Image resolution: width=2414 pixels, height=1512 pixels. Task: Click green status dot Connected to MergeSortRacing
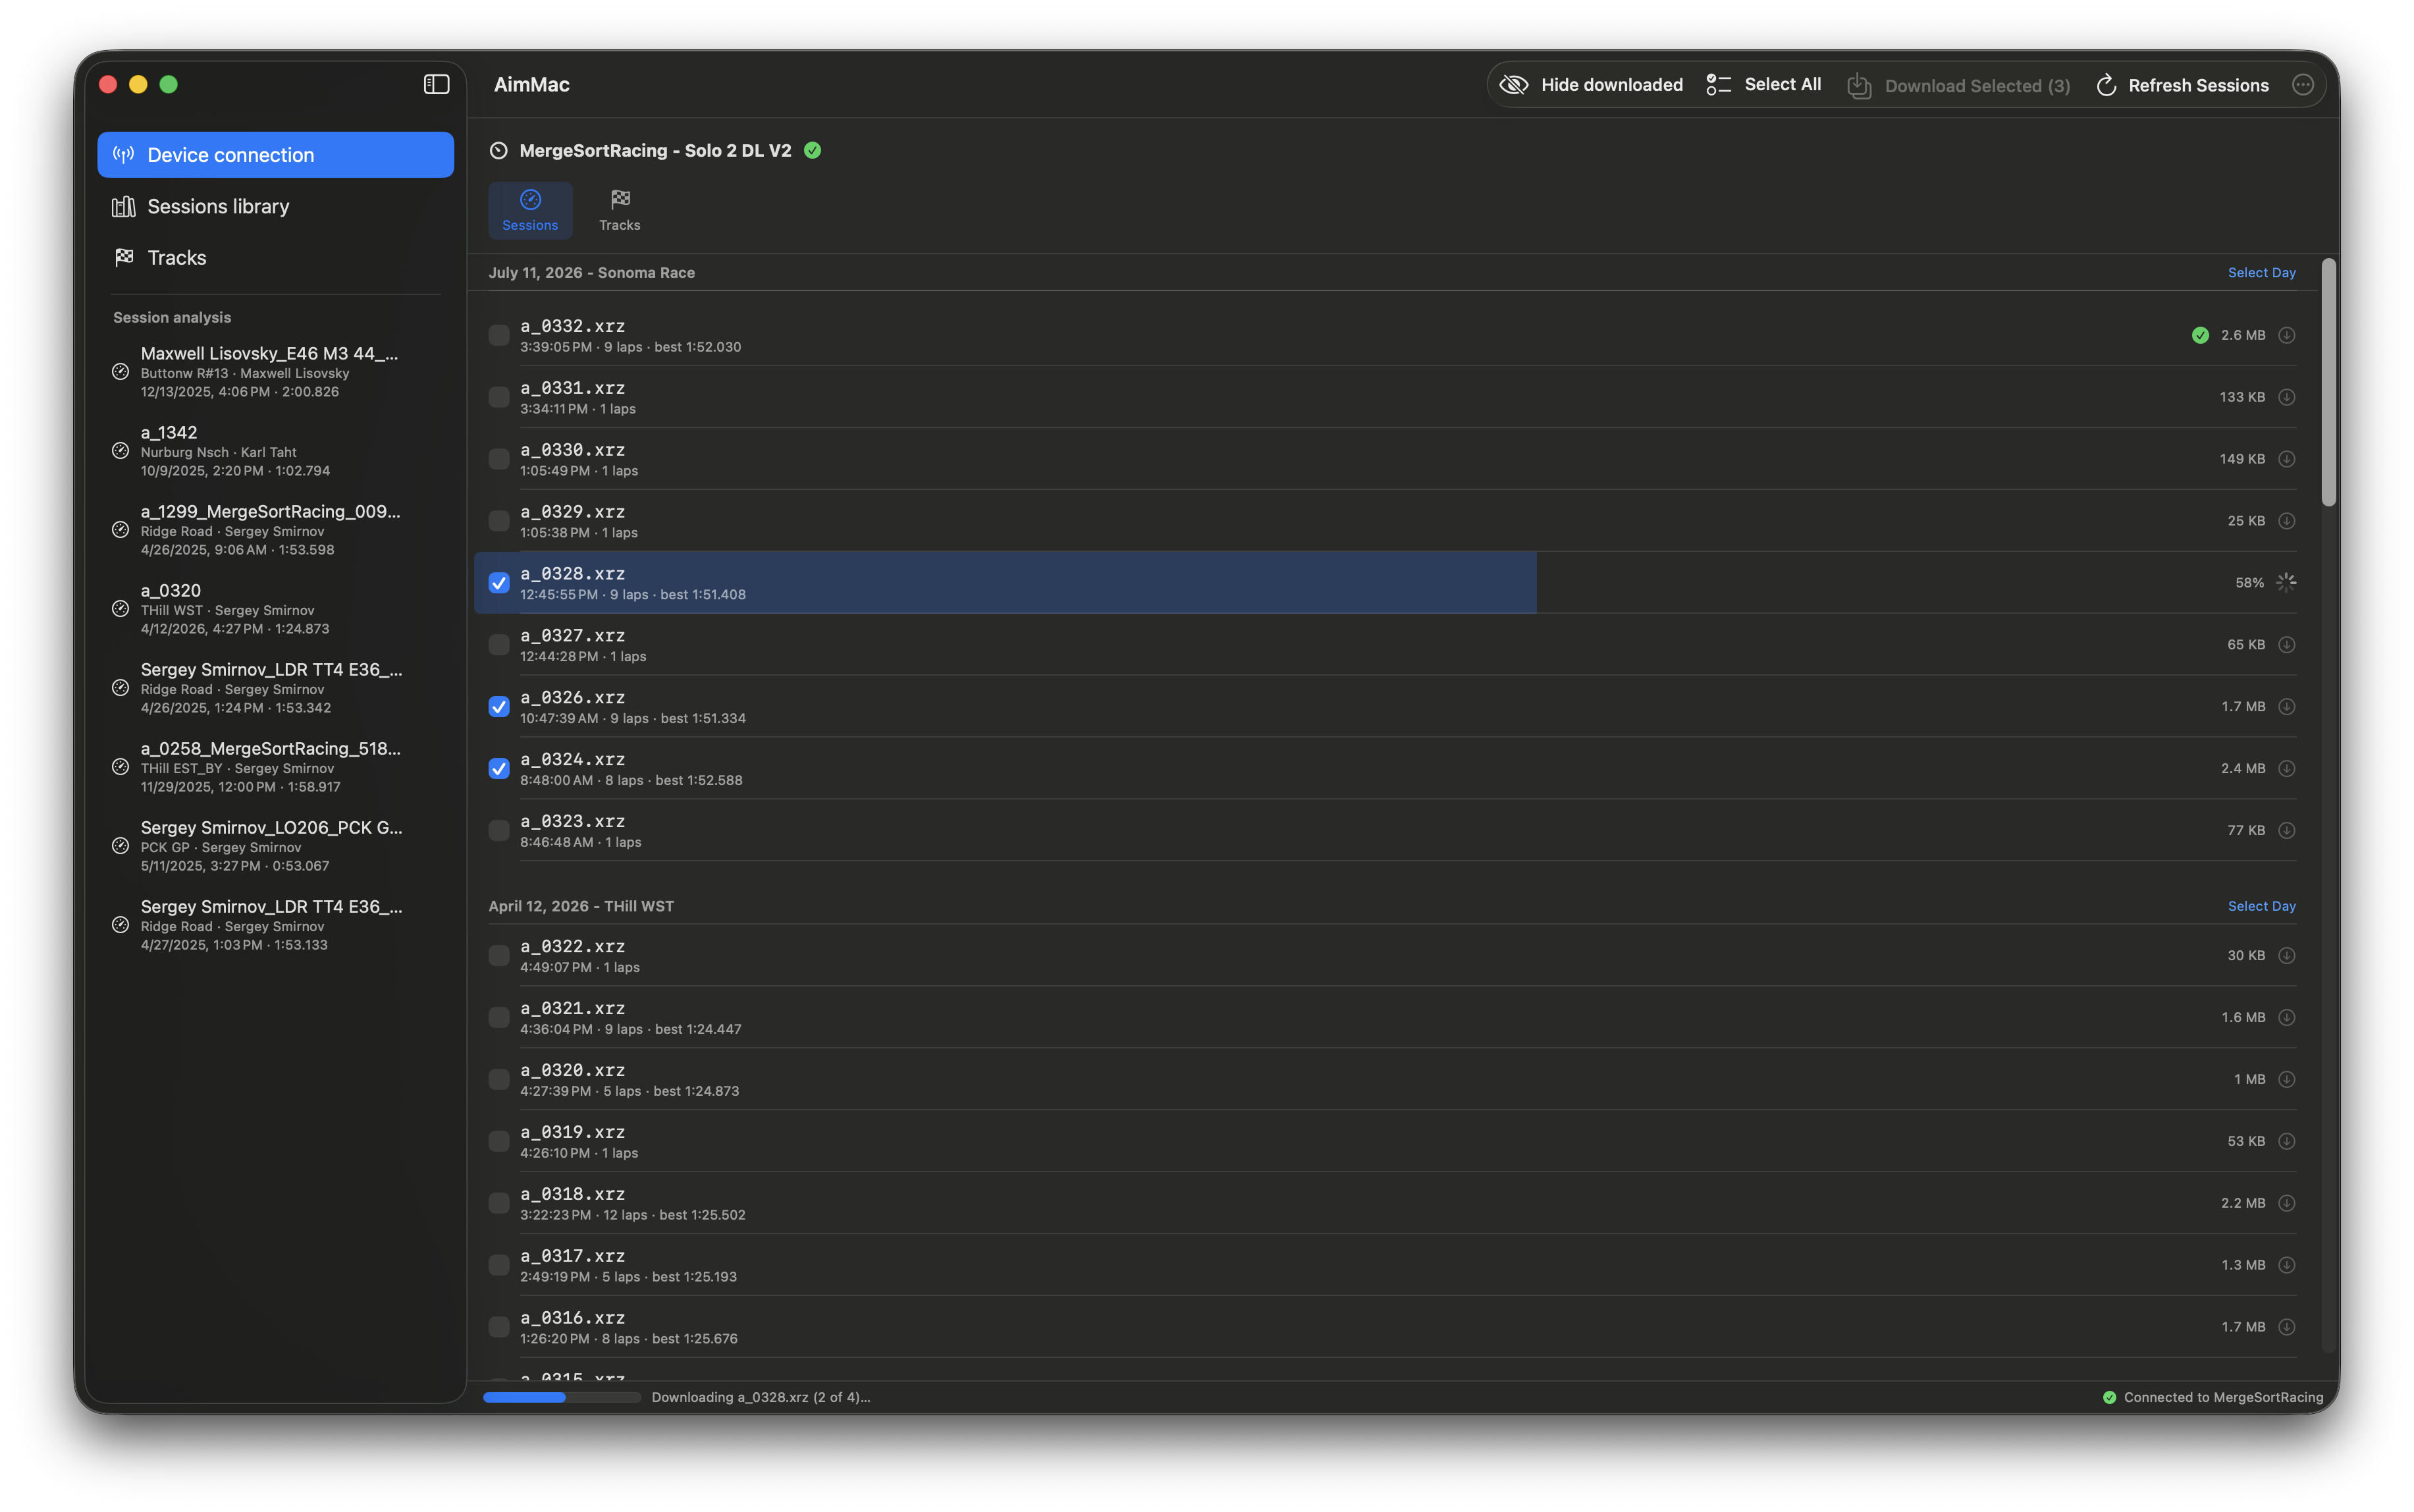2109,1397
